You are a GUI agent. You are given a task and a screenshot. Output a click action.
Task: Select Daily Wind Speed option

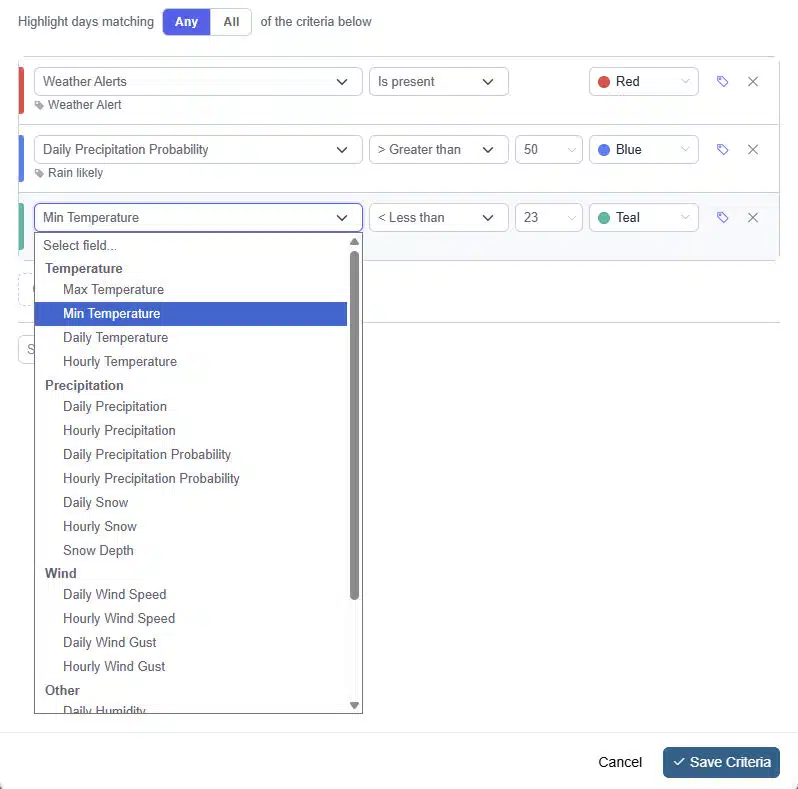[114, 595]
